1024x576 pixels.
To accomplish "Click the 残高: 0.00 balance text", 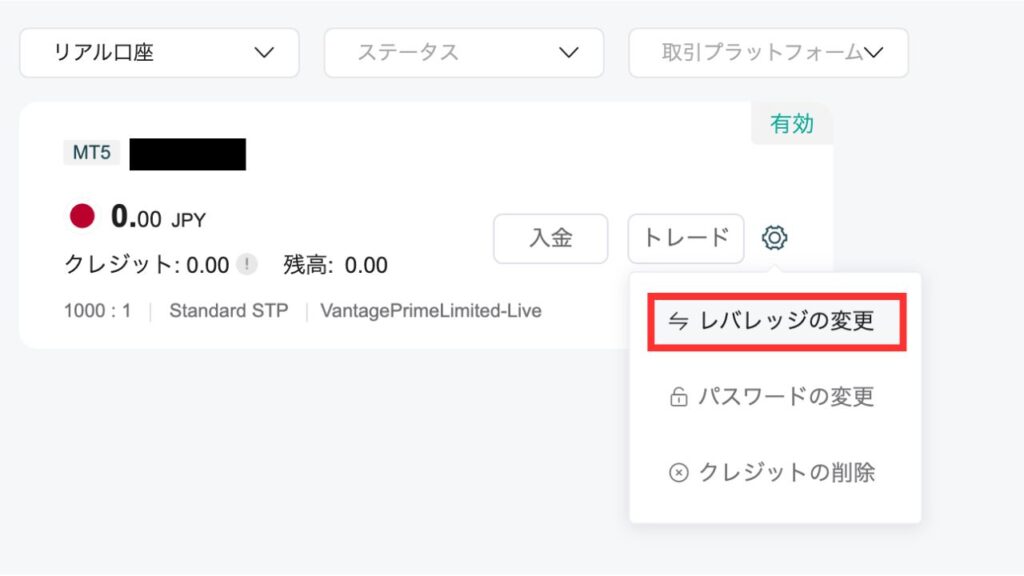I will [335, 264].
